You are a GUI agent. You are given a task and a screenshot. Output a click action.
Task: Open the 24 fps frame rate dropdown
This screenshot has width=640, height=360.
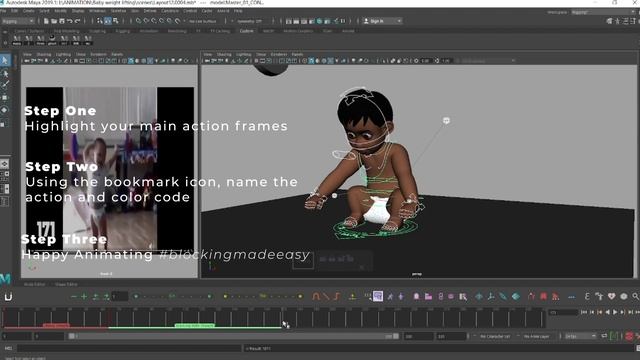tap(580, 336)
